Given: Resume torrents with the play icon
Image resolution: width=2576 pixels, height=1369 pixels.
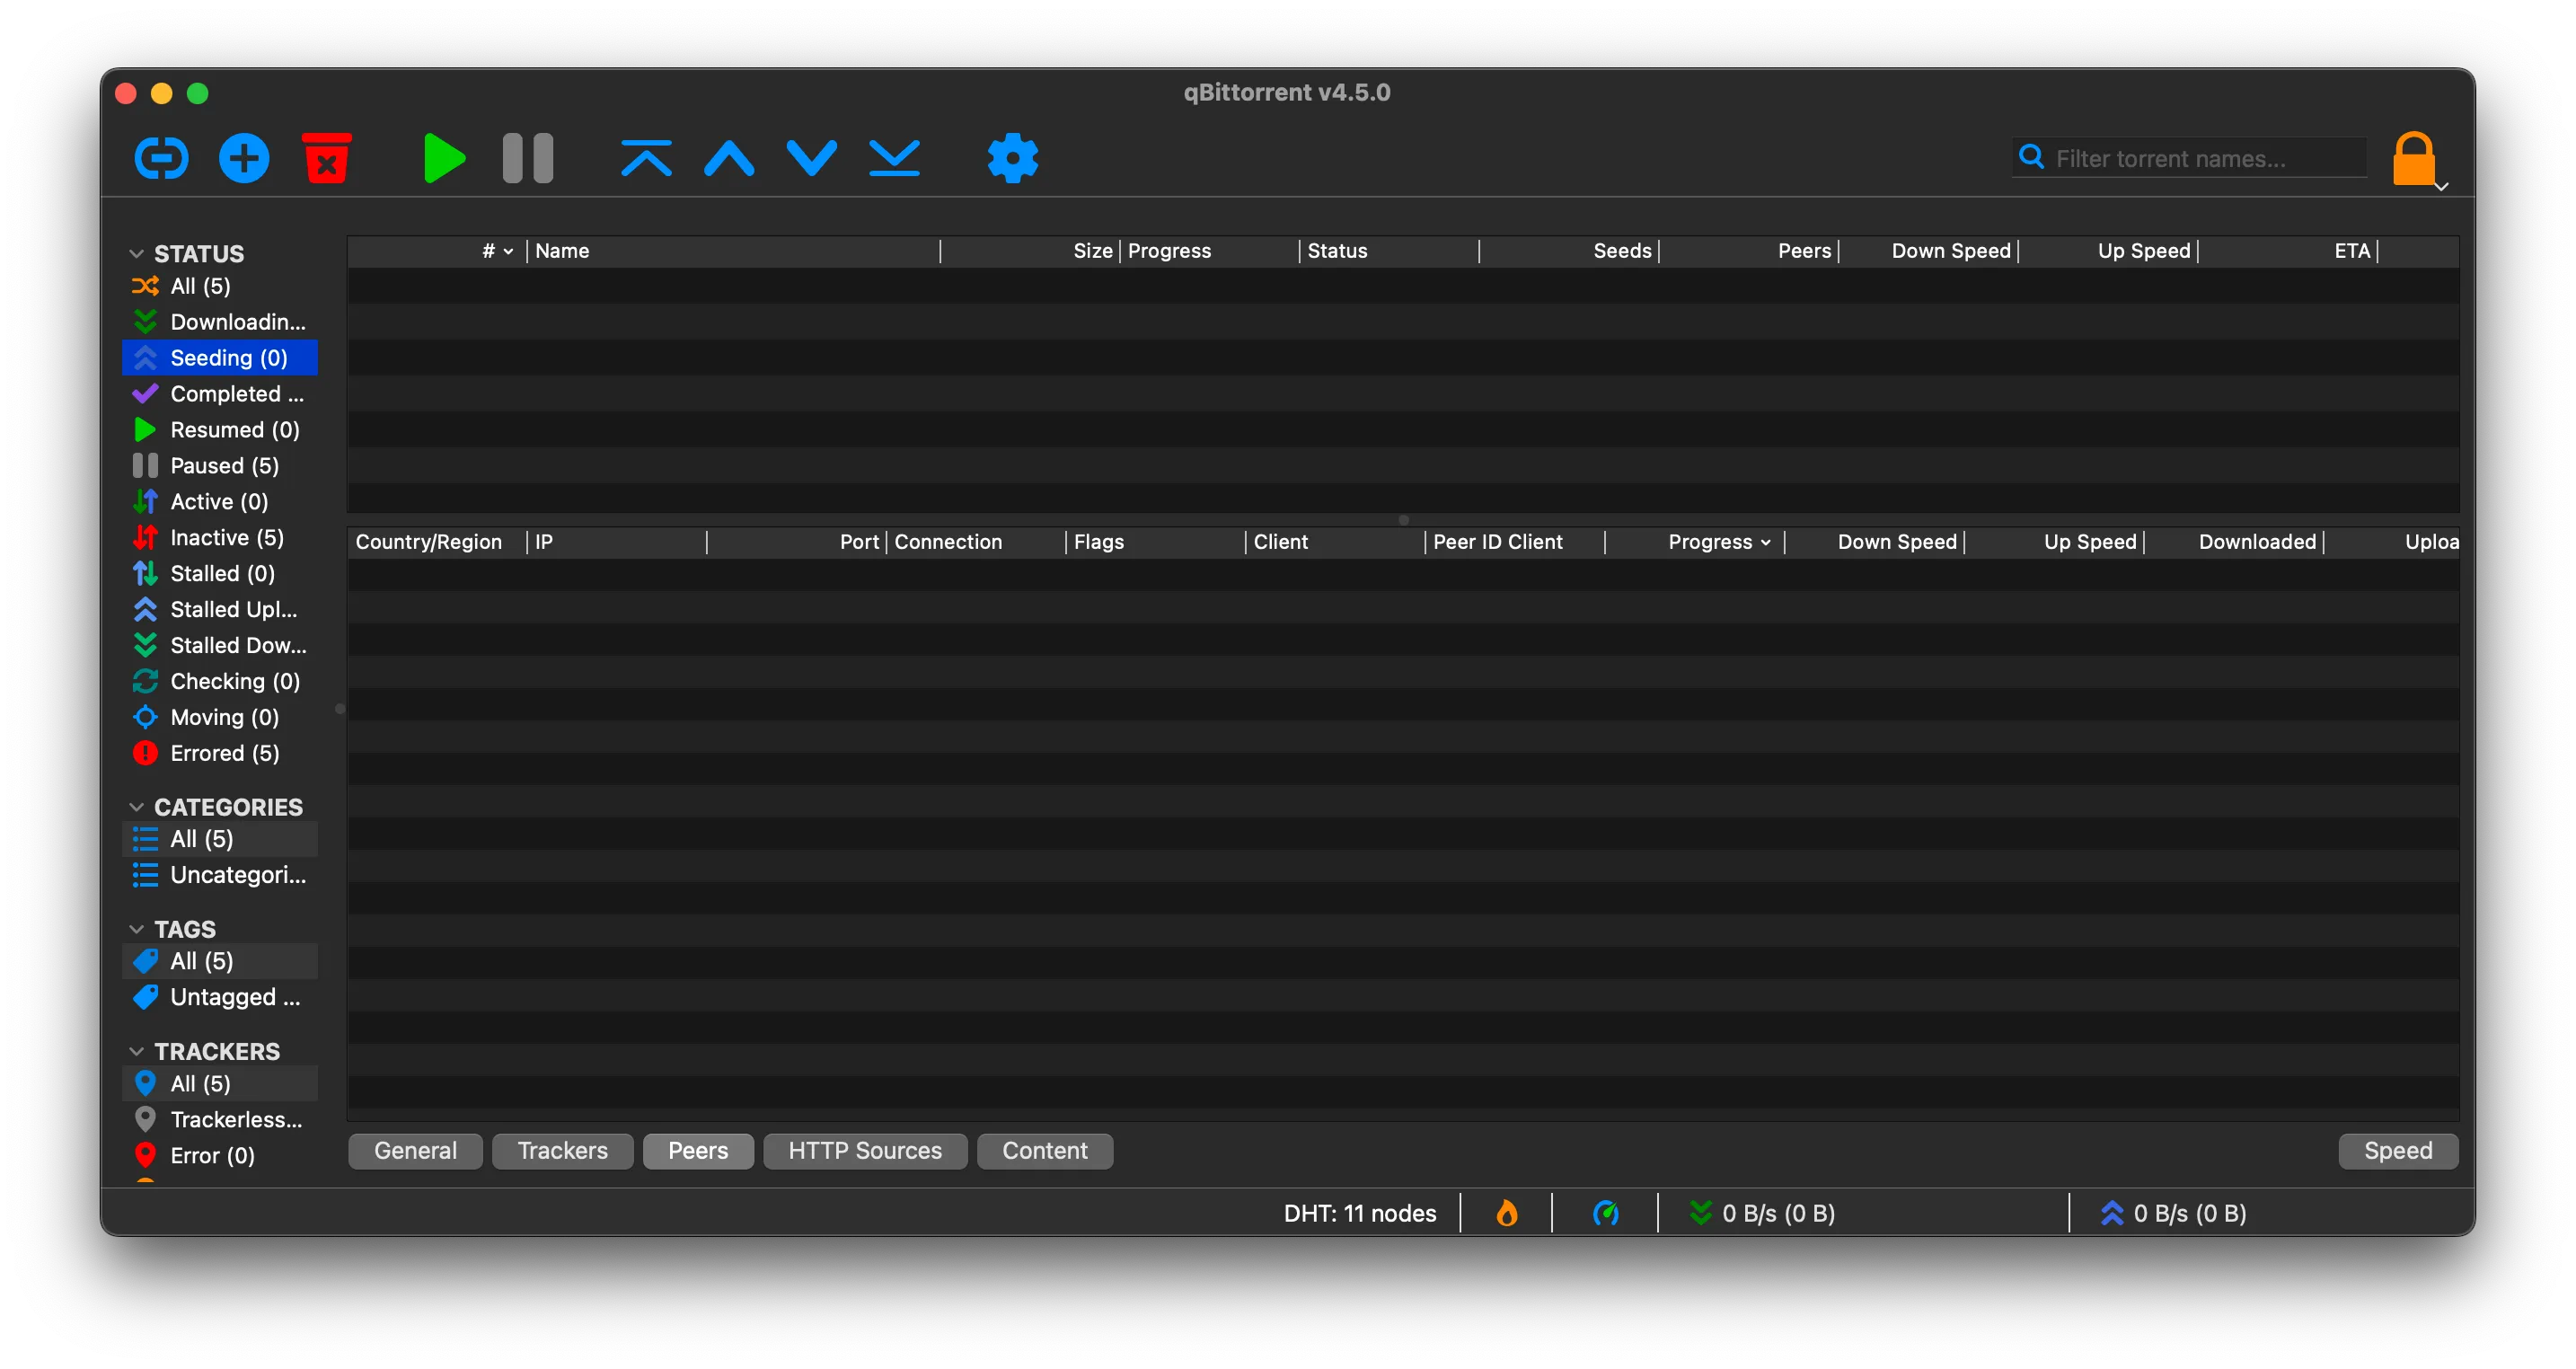Looking at the screenshot, I should [443, 157].
